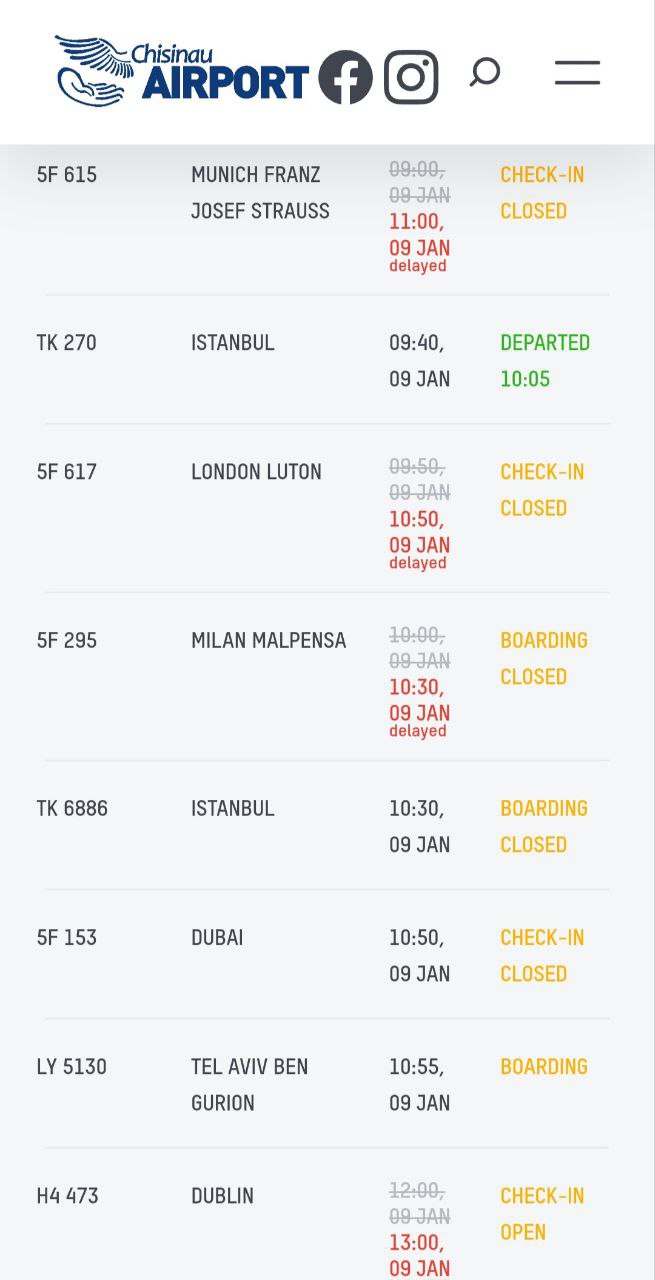Click the BOARDING status for LY 5130
655x1280 pixels.
(544, 1066)
